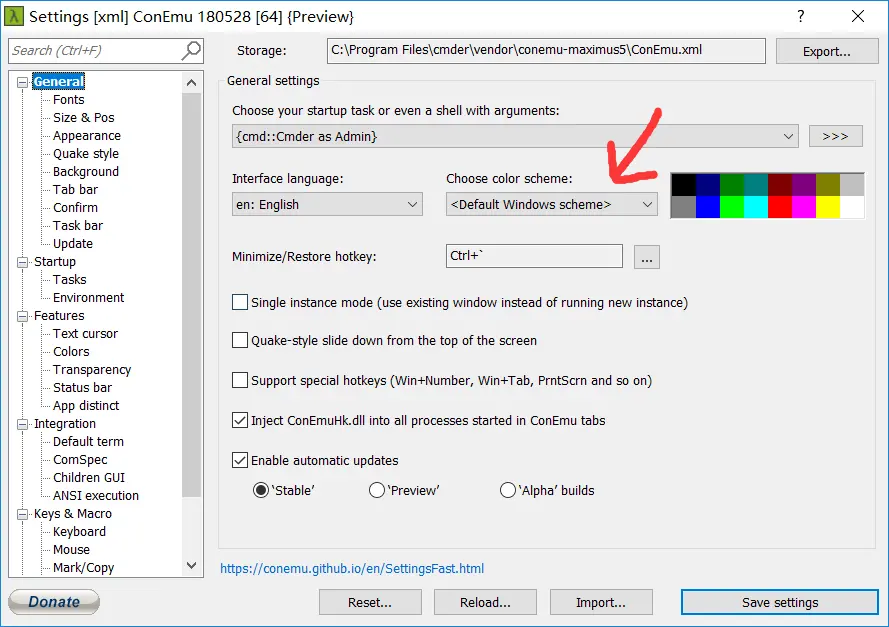Click the search magnifier icon
This screenshot has width=889, height=627.
coord(191,50)
